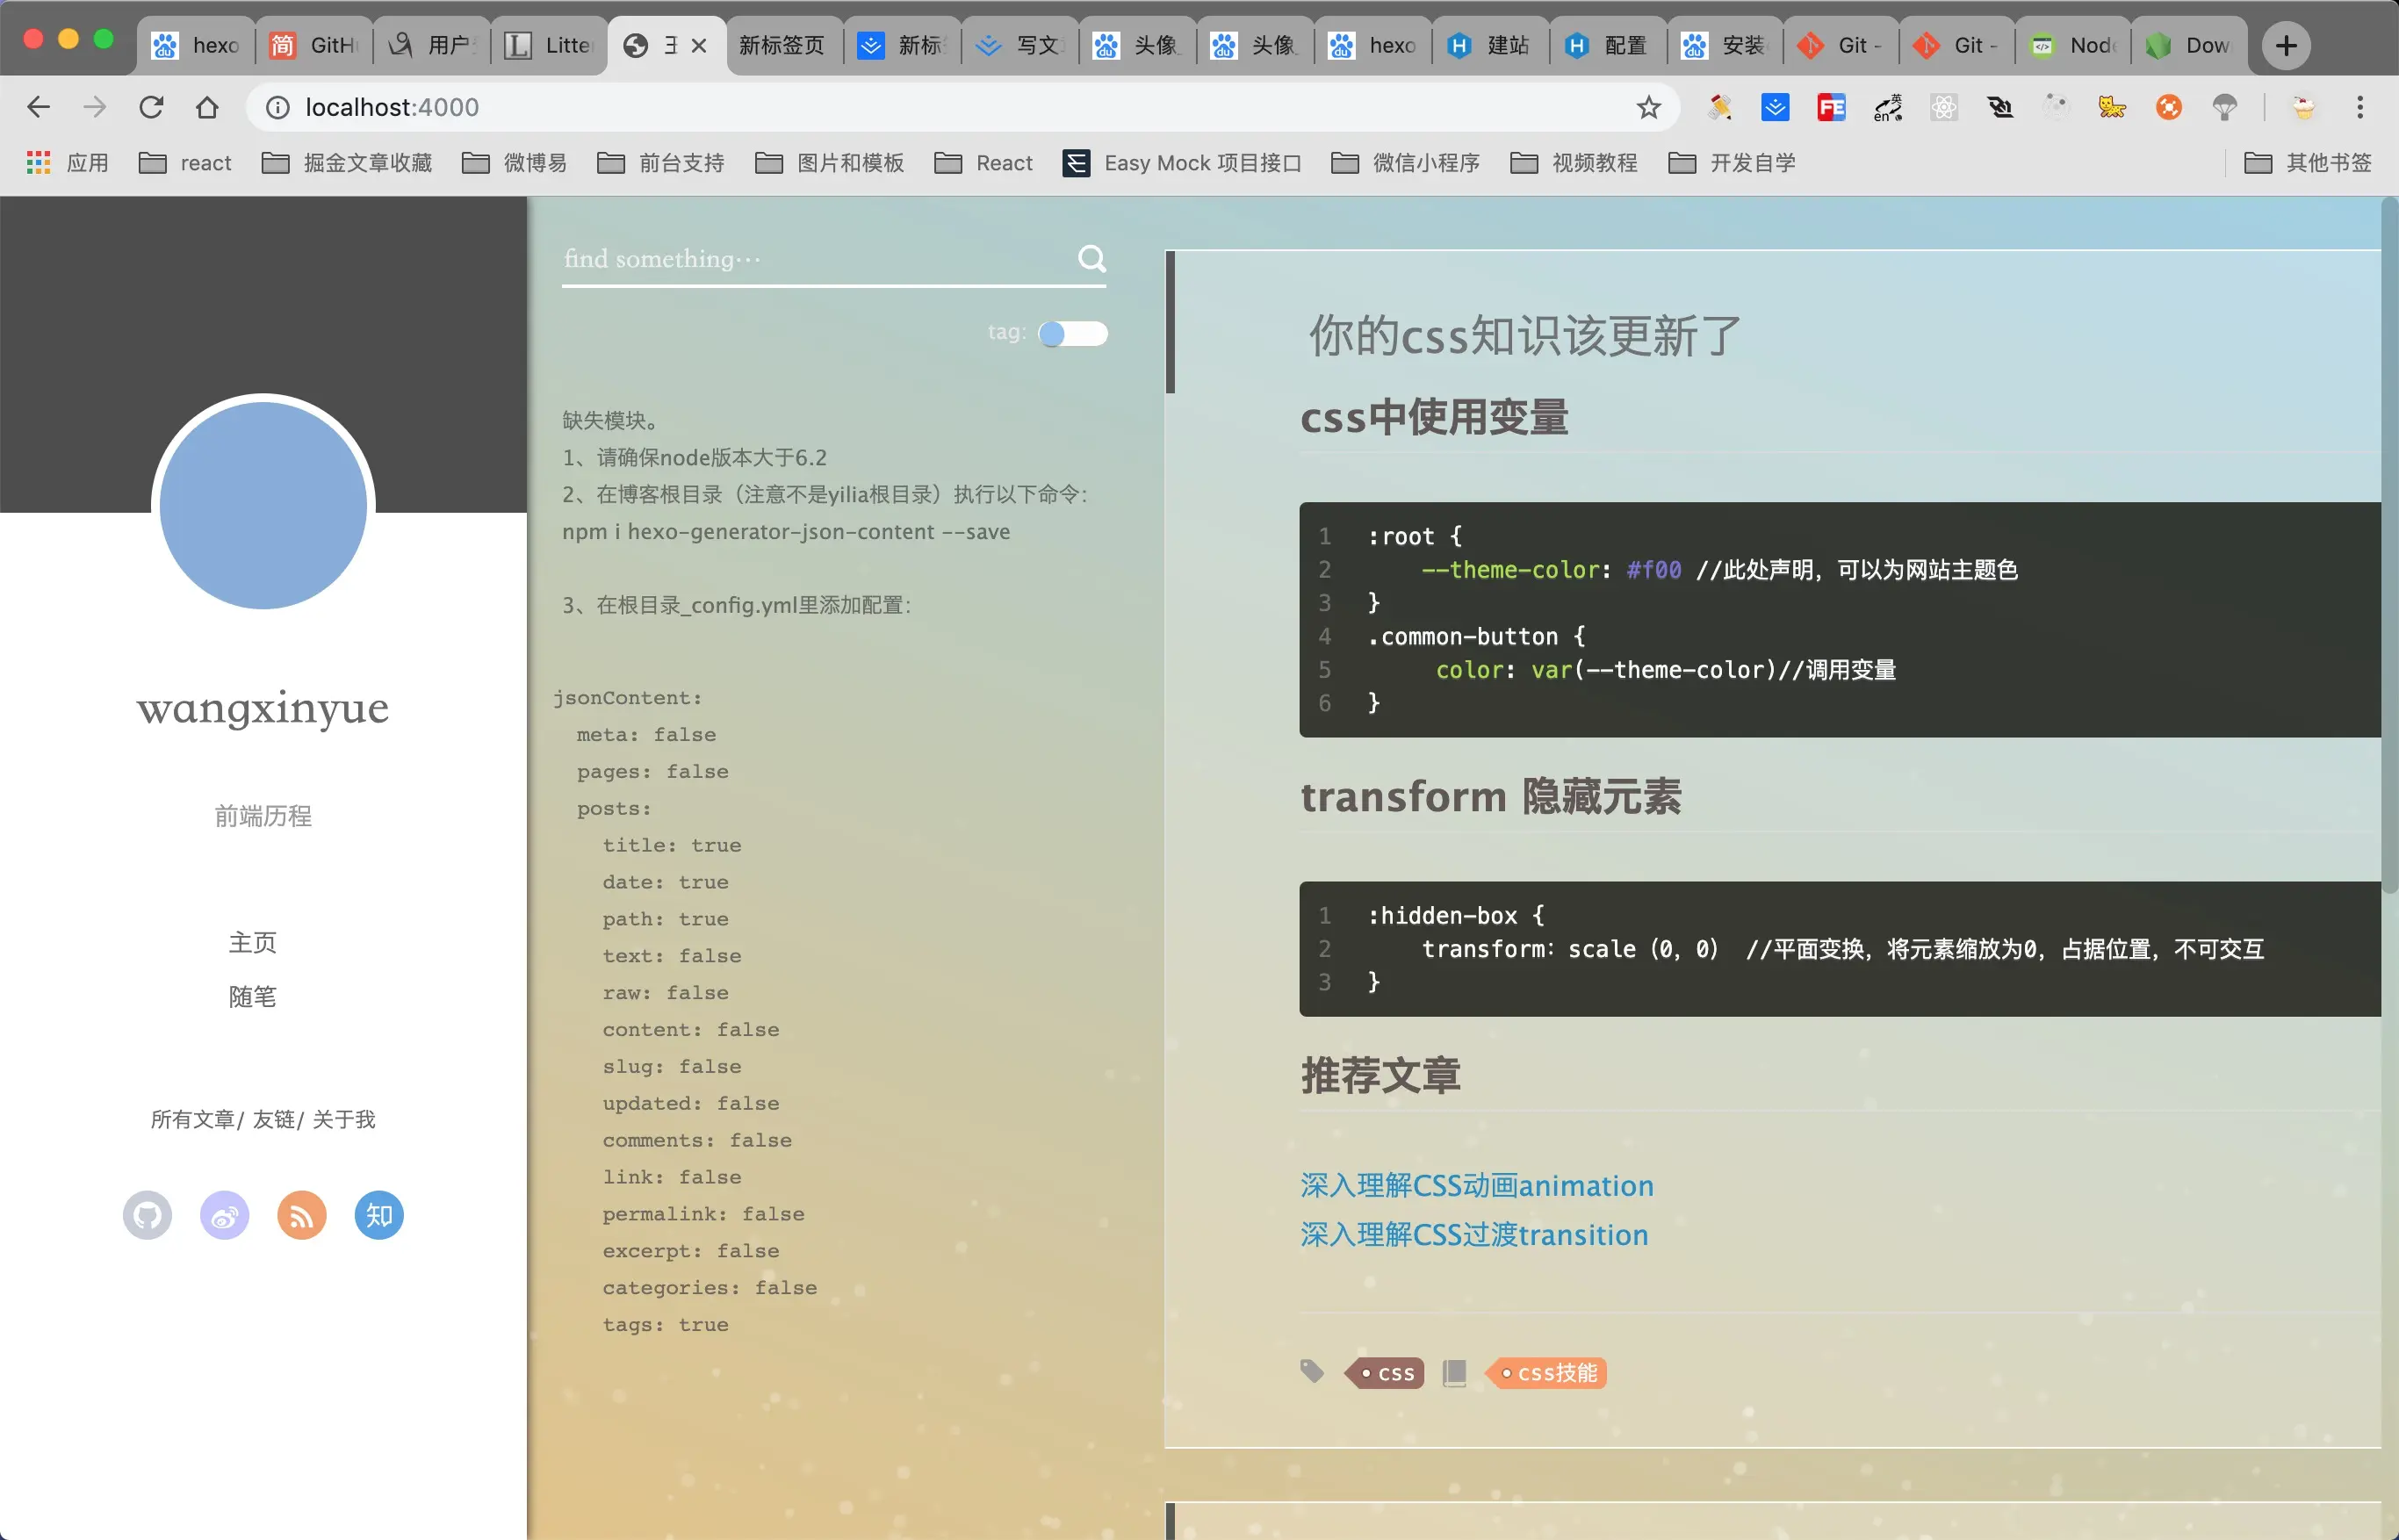Switch to the 新标签页 tab
The image size is (2399, 1540).
[x=782, y=45]
